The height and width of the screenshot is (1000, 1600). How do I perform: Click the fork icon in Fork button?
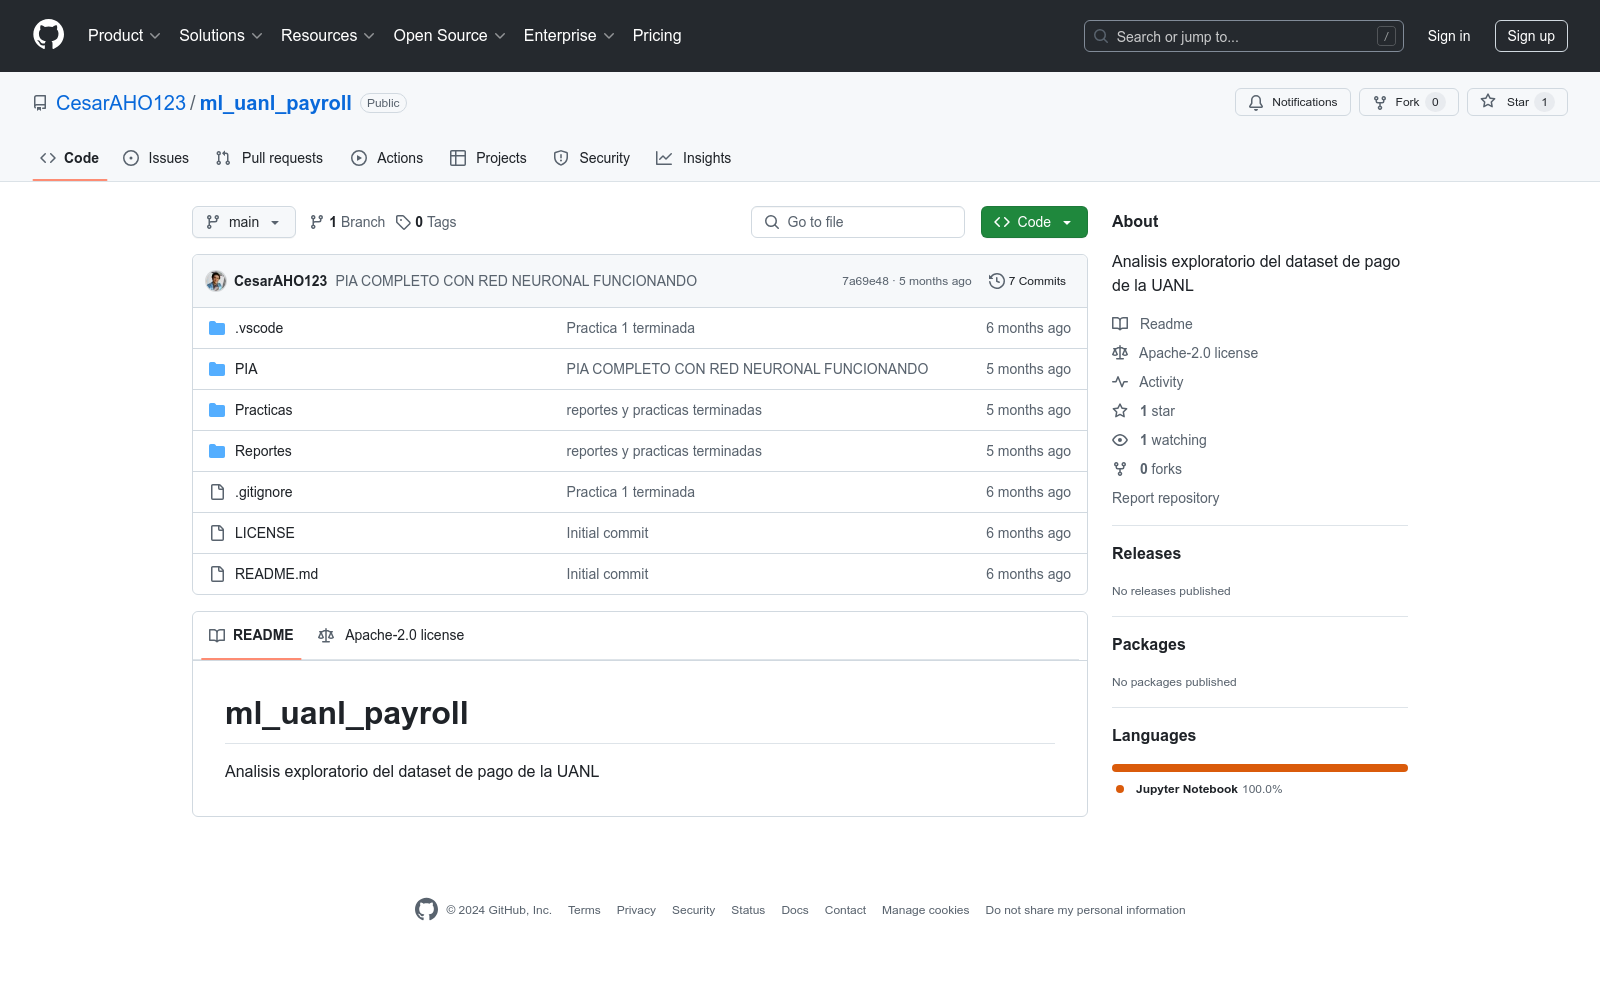coord(1380,102)
